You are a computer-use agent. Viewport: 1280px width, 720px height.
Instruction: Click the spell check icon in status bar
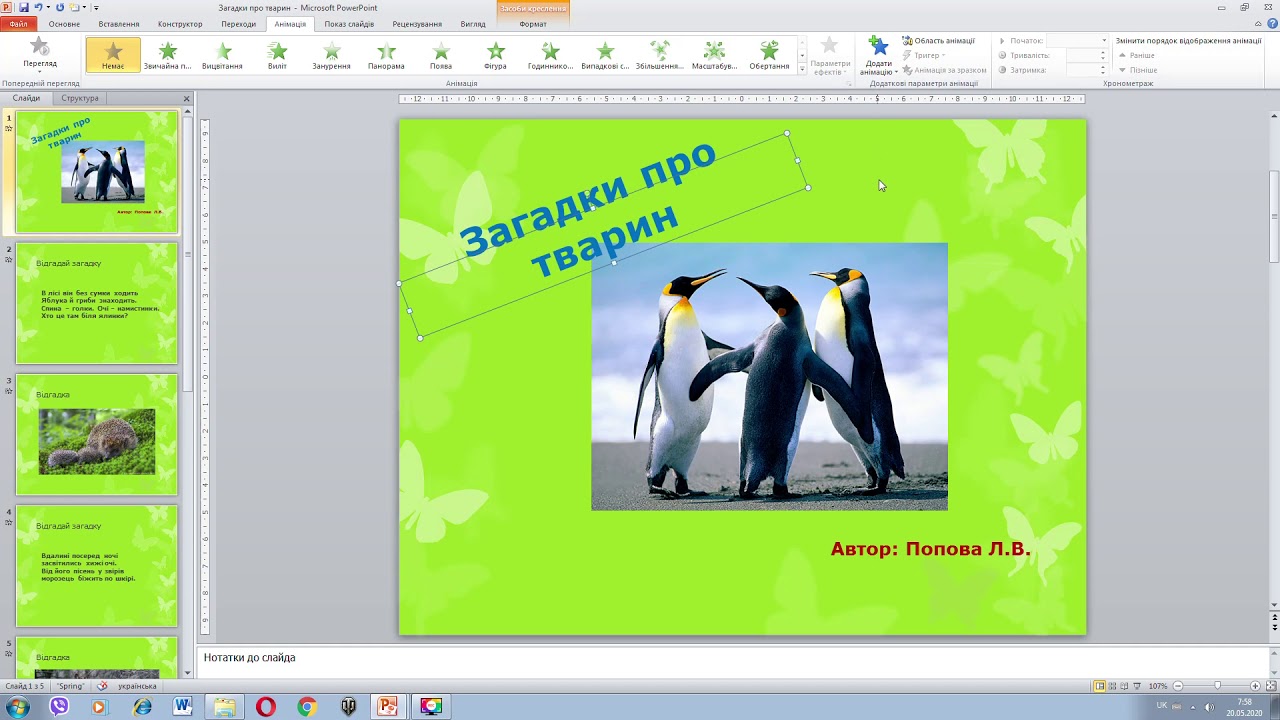(x=102, y=686)
